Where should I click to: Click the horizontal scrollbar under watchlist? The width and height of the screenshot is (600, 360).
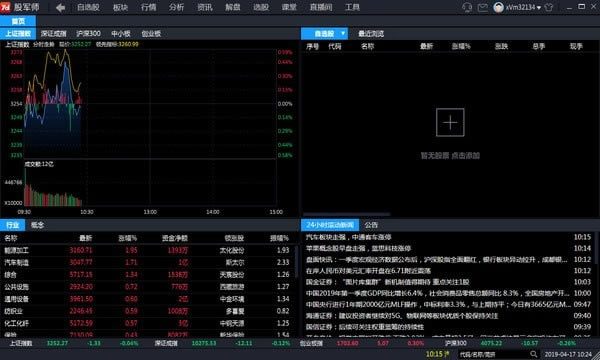[347, 214]
